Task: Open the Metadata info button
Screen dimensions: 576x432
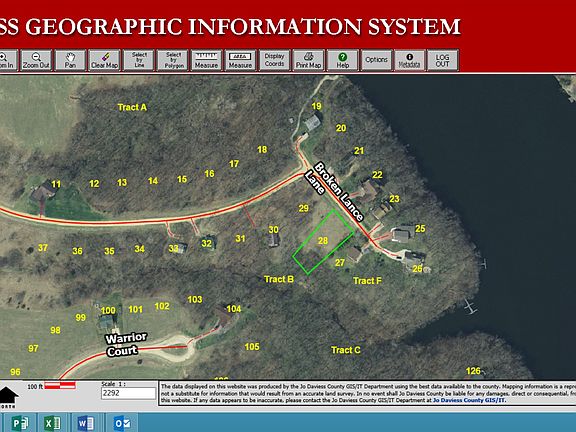Action: [x=410, y=60]
